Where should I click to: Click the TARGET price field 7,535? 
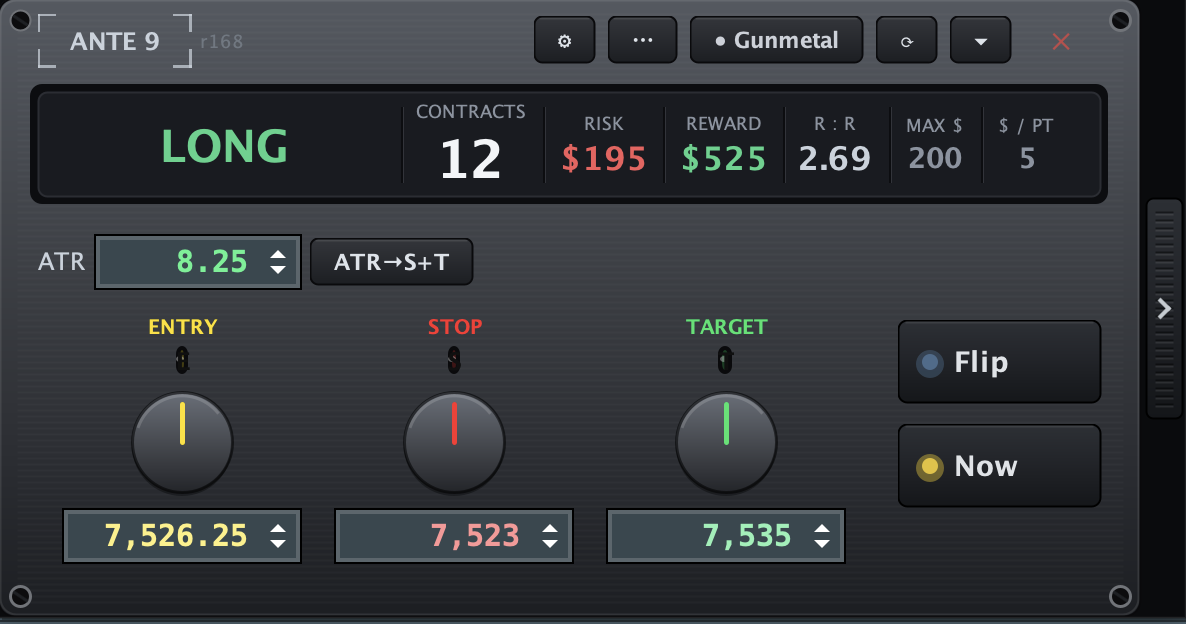tap(725, 536)
